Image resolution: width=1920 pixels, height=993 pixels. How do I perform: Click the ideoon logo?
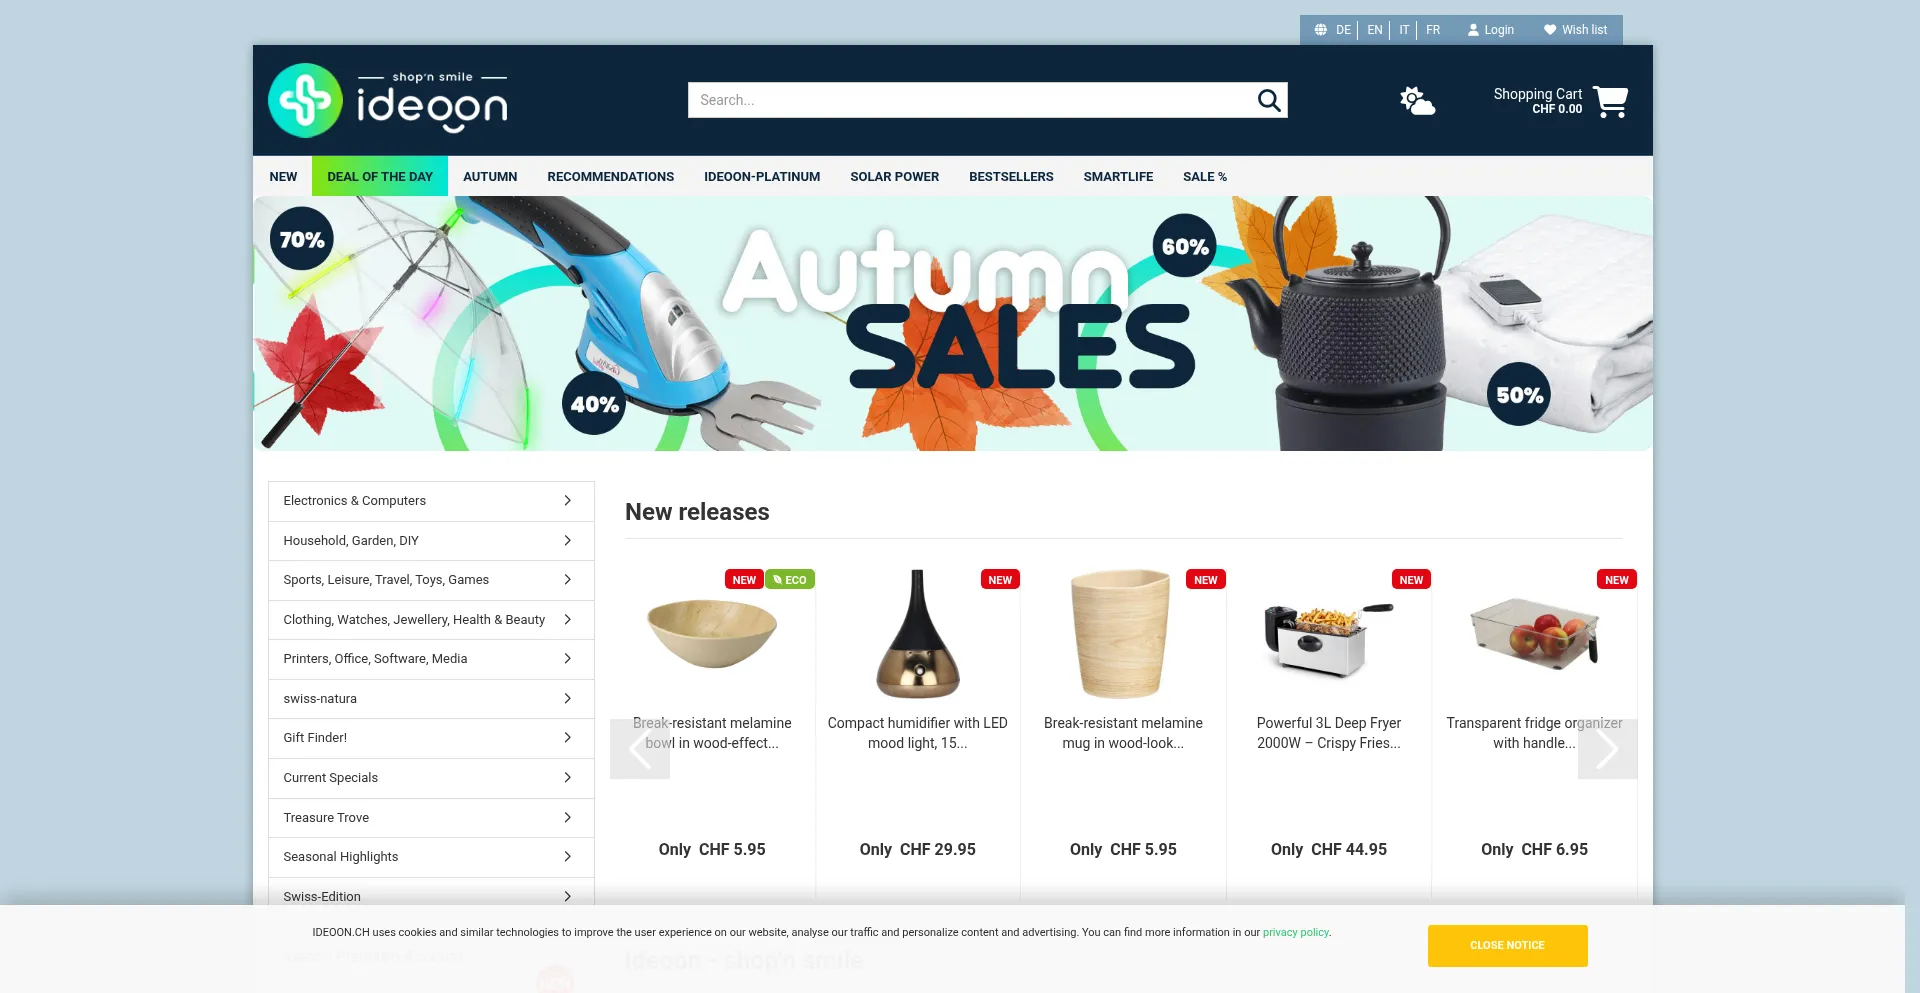click(388, 100)
